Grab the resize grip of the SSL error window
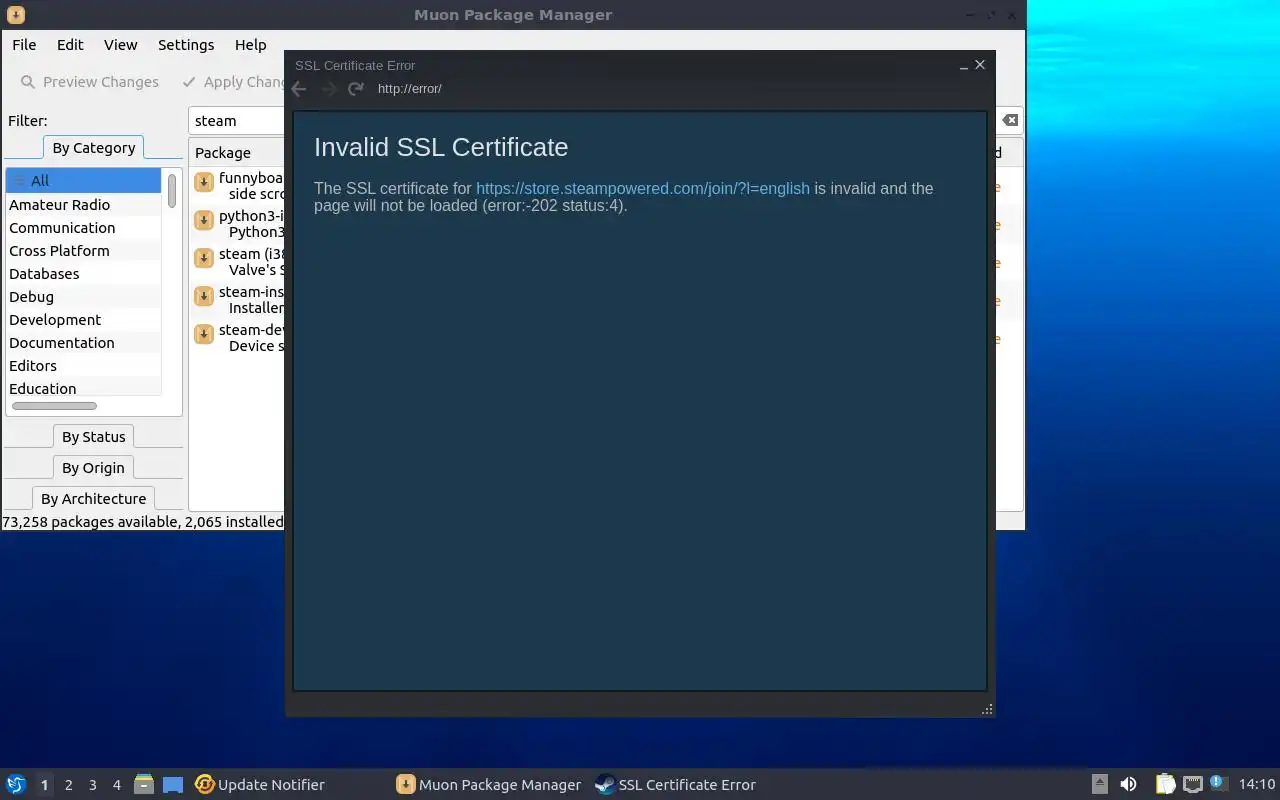Viewport: 1280px width, 800px height. [x=987, y=709]
